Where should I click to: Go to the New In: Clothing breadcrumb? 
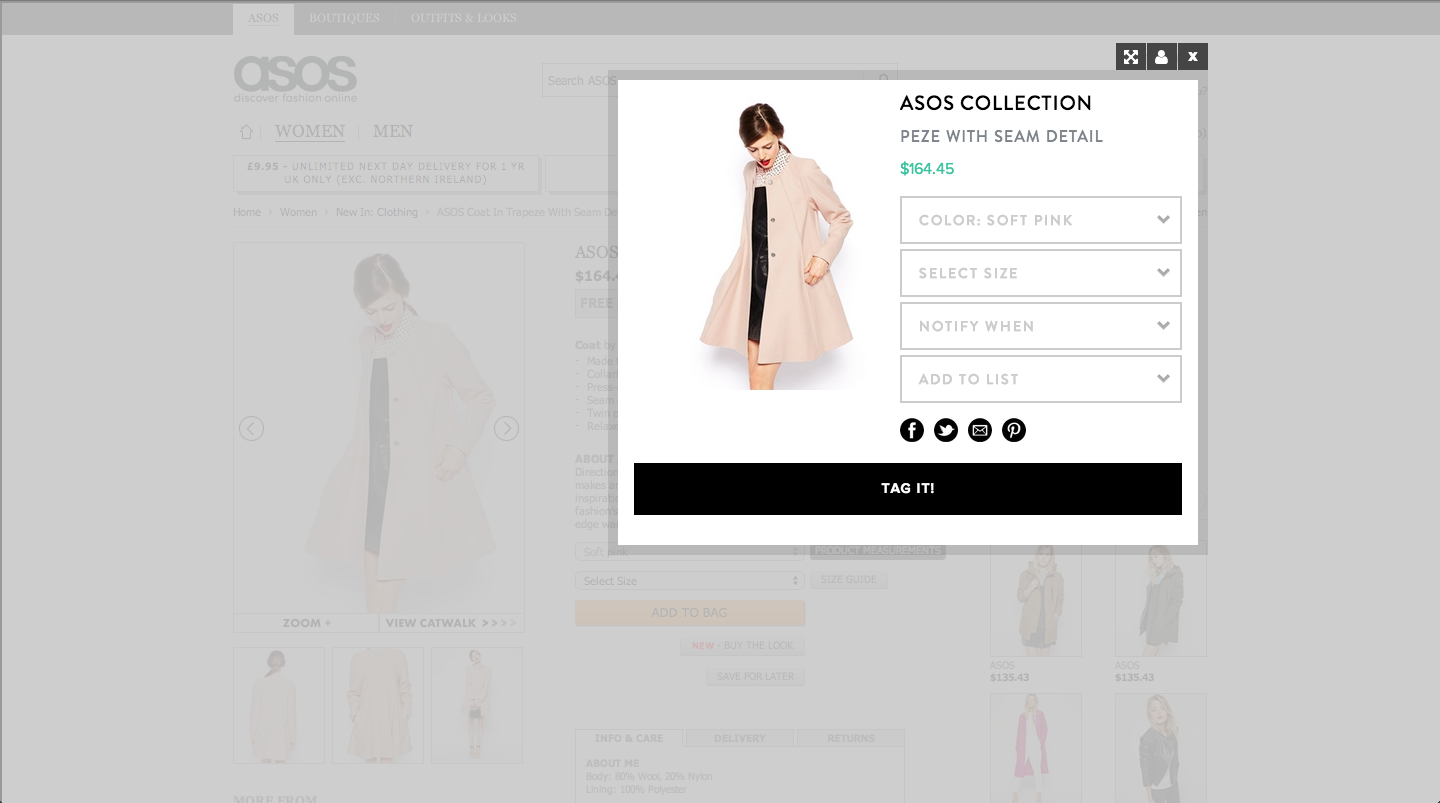(377, 212)
